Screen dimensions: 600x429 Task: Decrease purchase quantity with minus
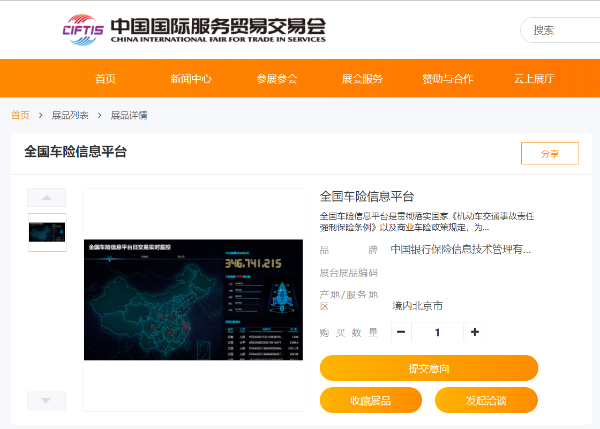point(401,332)
